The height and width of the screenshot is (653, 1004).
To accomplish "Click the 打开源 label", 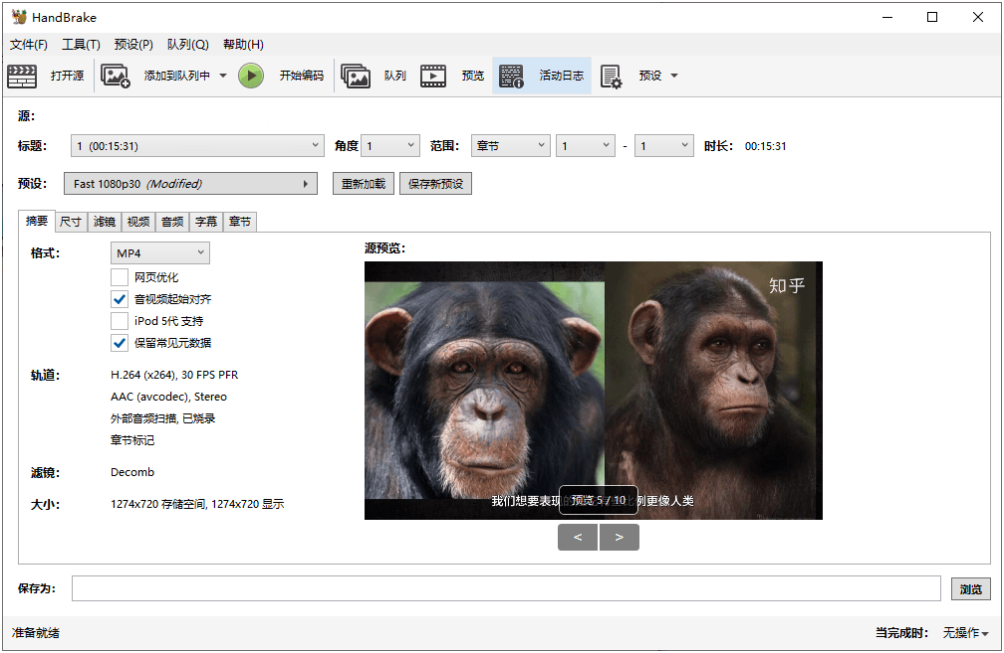I will 67,76.
